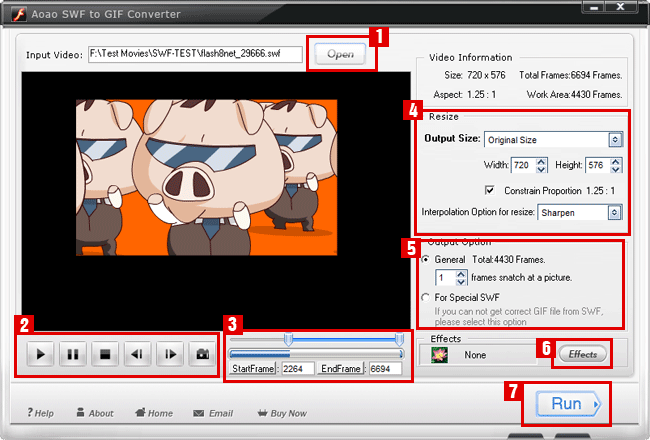Go to the Home link
This screenshot has height=440, width=650.
click(154, 413)
